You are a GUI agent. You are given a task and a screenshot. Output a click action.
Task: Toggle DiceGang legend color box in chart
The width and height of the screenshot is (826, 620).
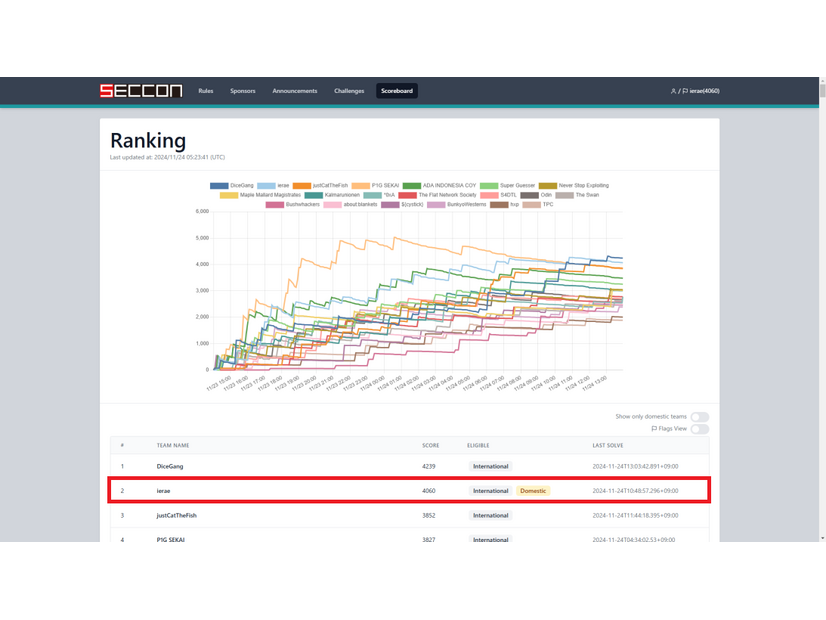(218, 185)
